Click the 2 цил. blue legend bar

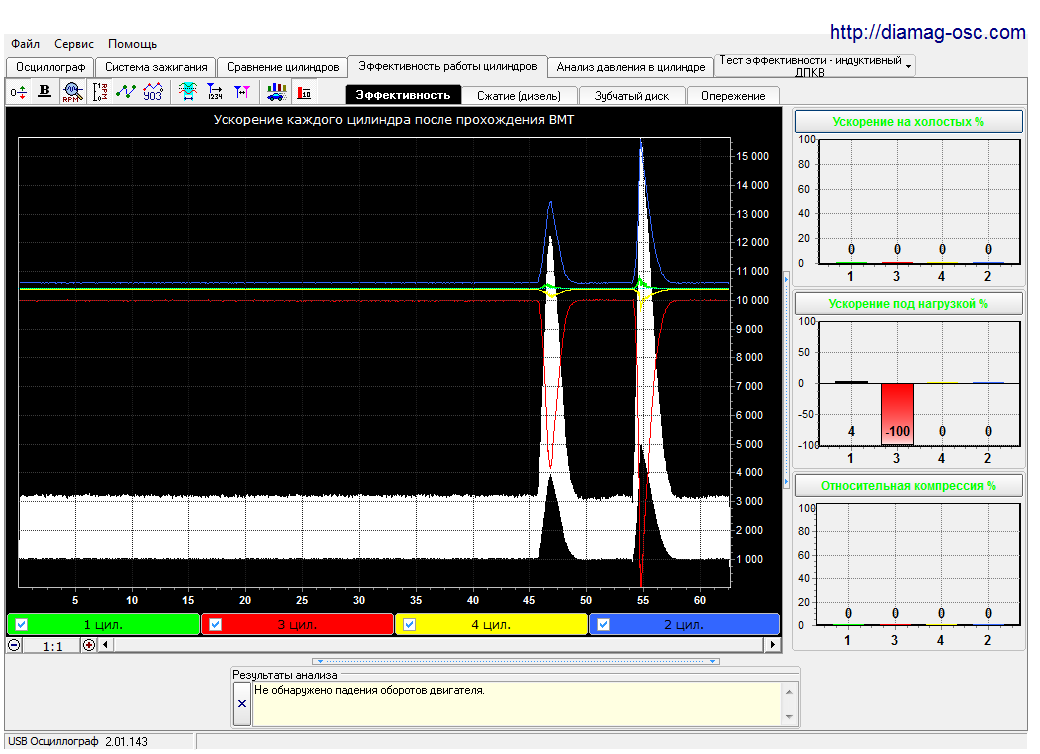(x=684, y=625)
